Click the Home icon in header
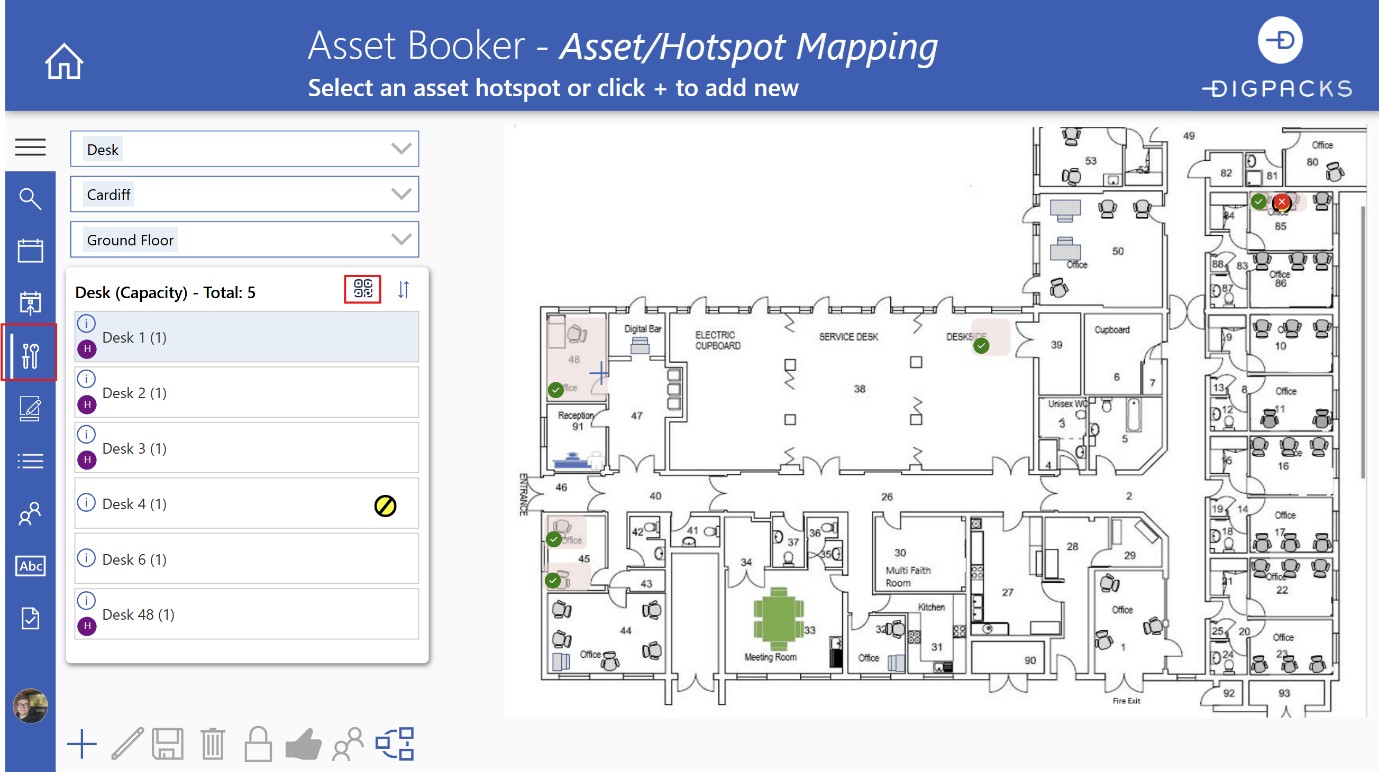 (64, 62)
